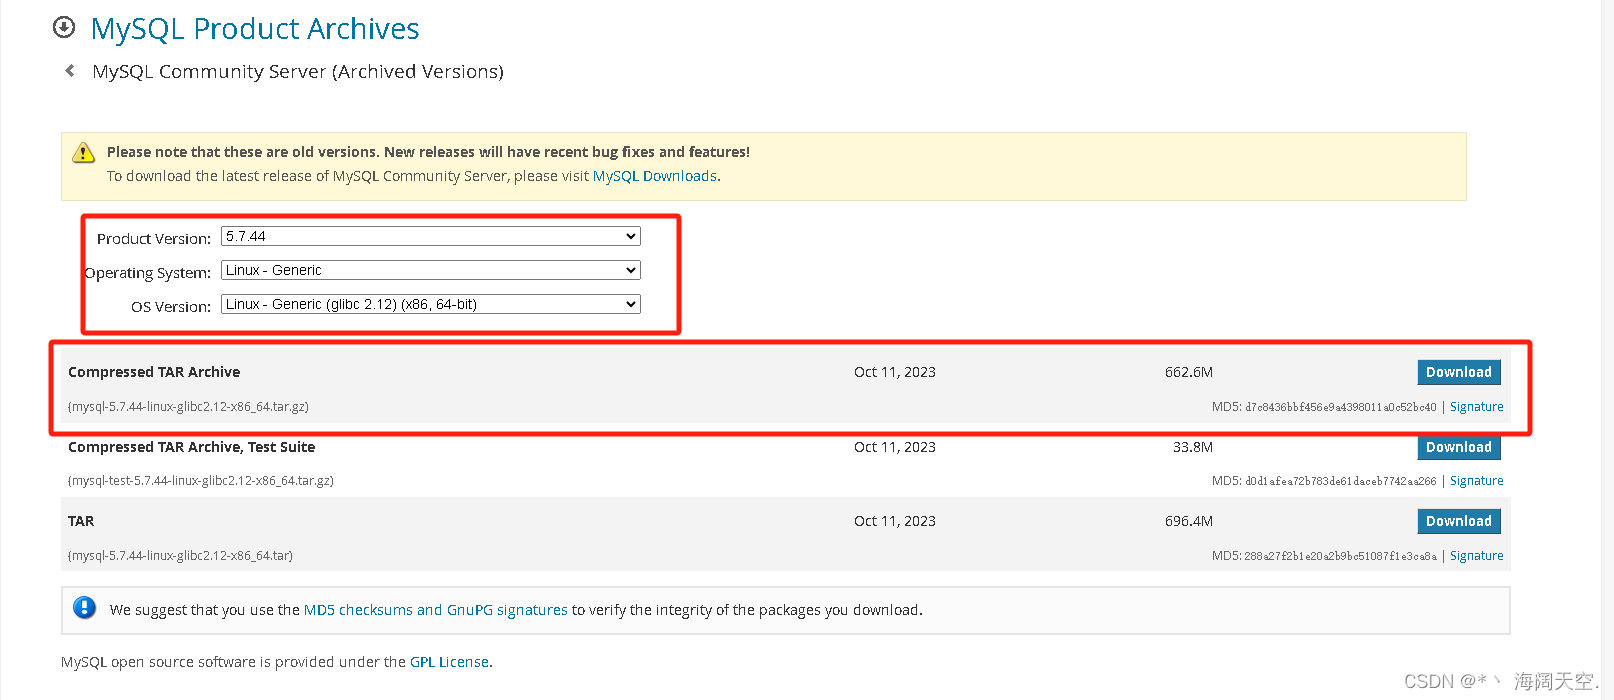Open Signature link for the TAR row

[x=1477, y=556]
